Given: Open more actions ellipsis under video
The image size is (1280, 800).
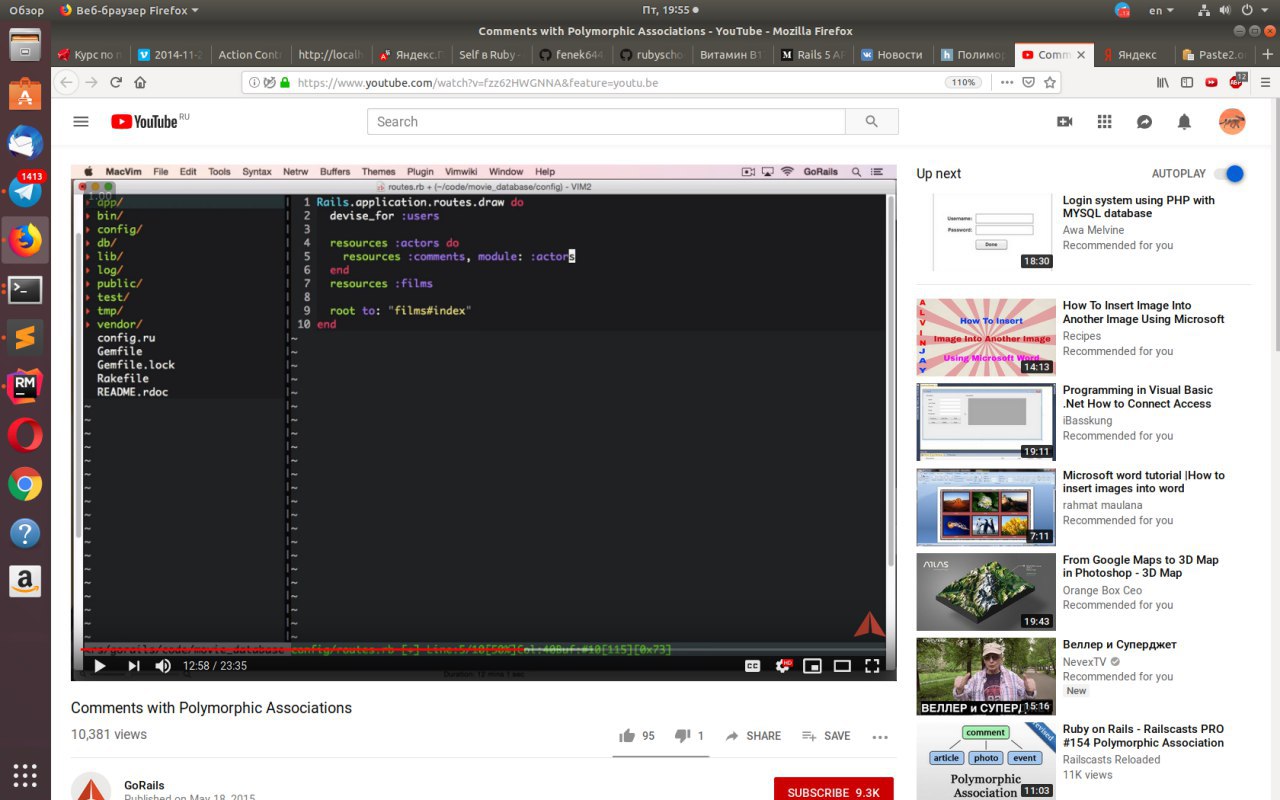Looking at the screenshot, I should click(880, 737).
